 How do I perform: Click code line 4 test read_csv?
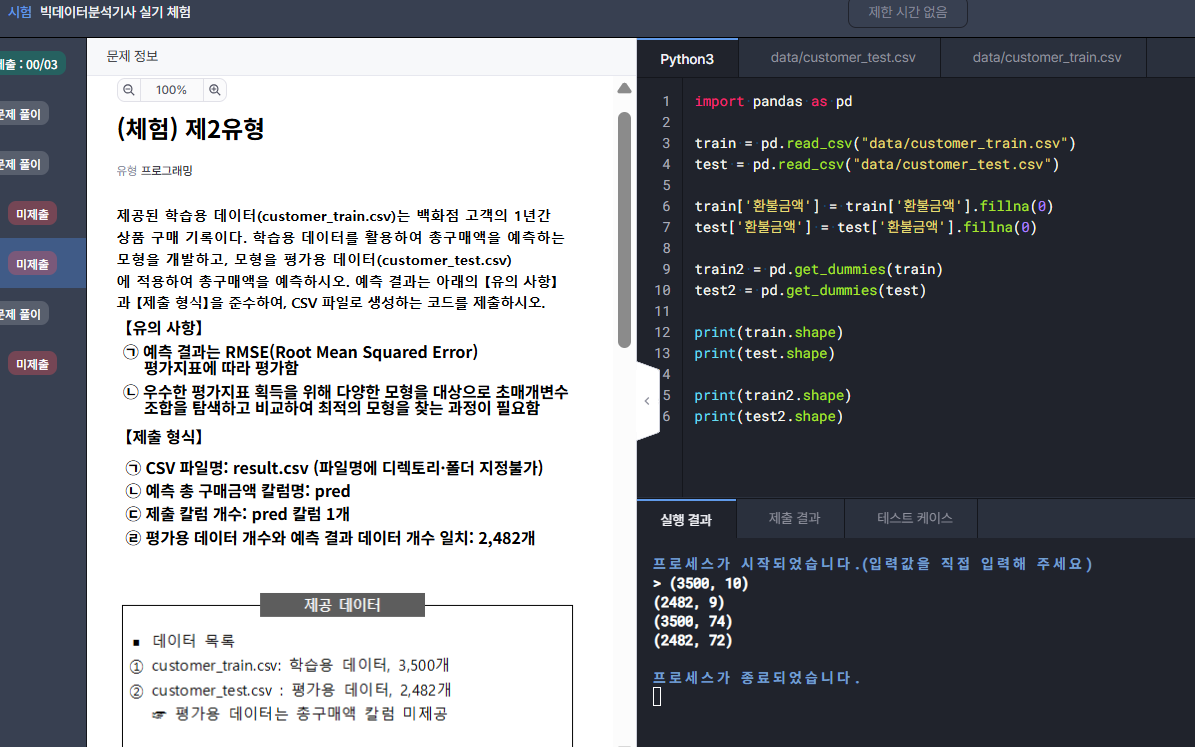(876, 165)
